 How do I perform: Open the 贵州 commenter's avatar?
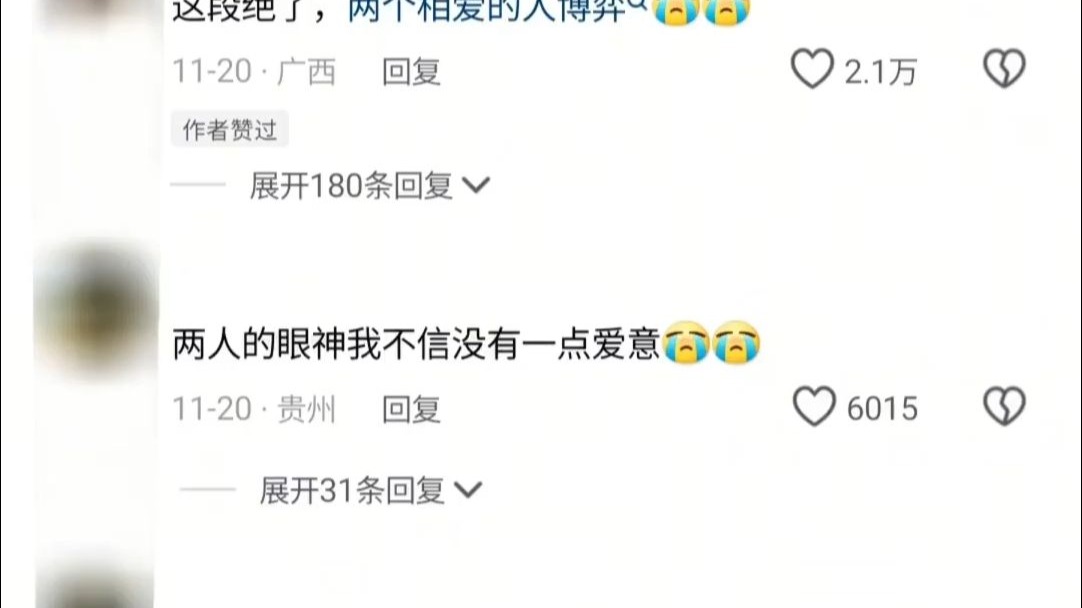[x=96, y=309]
